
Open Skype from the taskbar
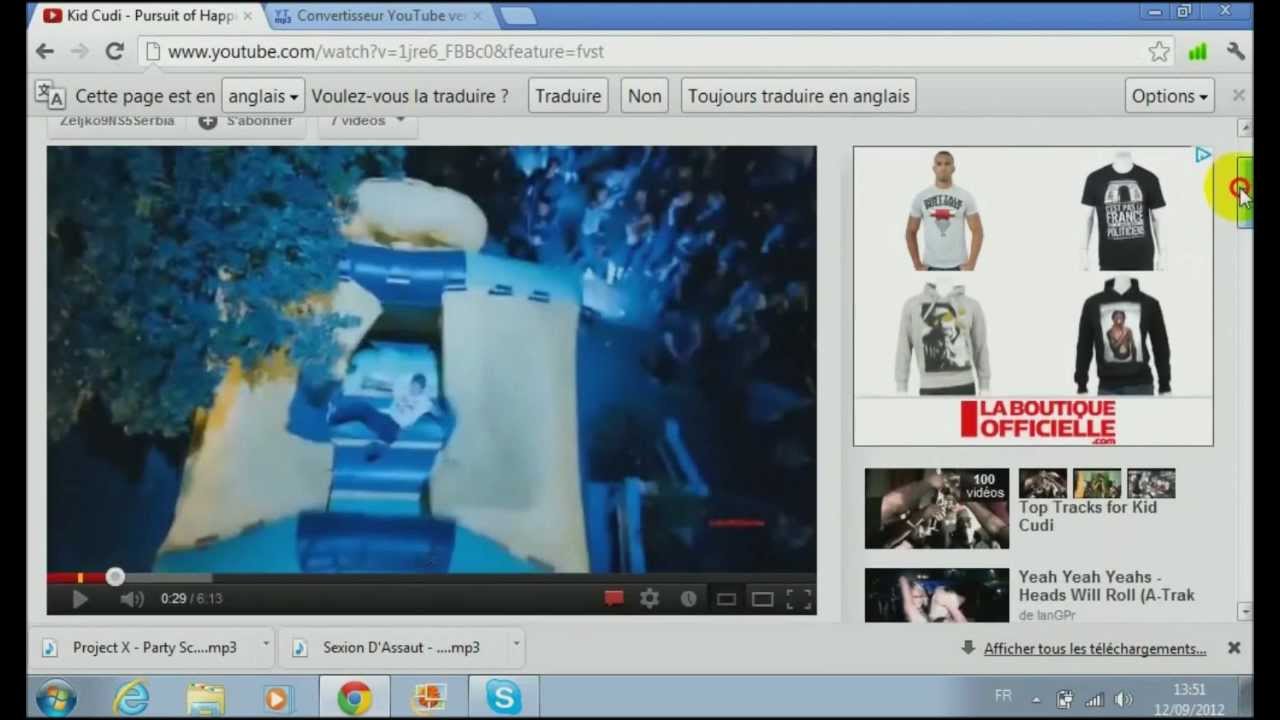coord(504,697)
